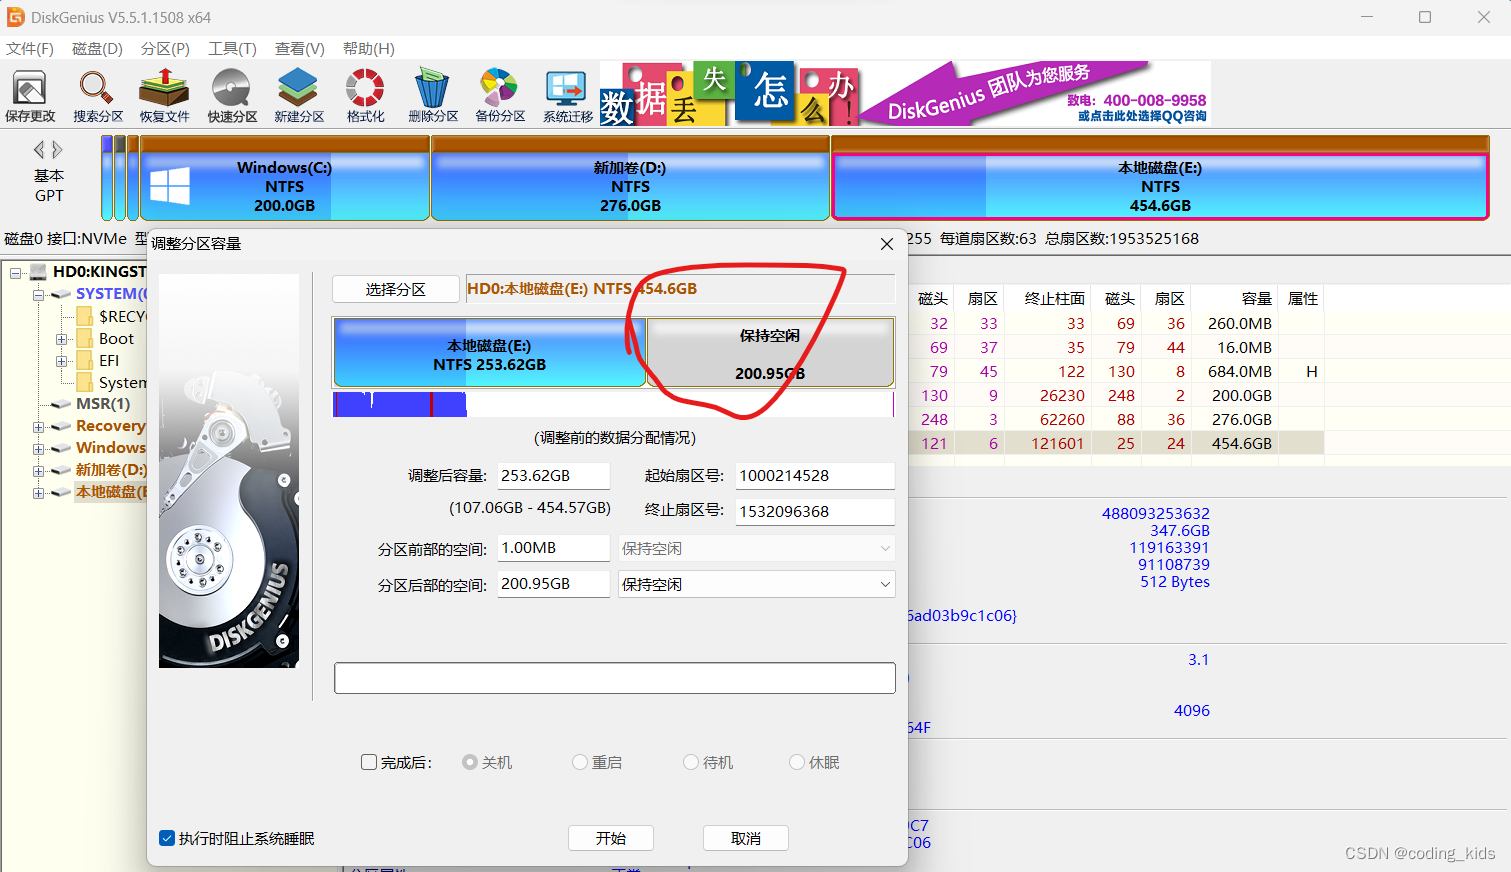Click the 取消 button

pyautogui.click(x=746, y=838)
